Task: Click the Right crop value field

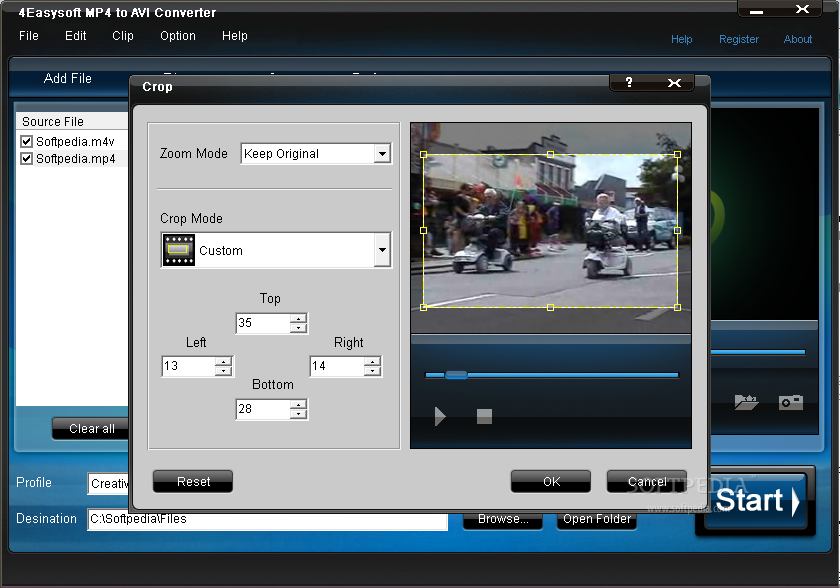Action: (x=338, y=366)
